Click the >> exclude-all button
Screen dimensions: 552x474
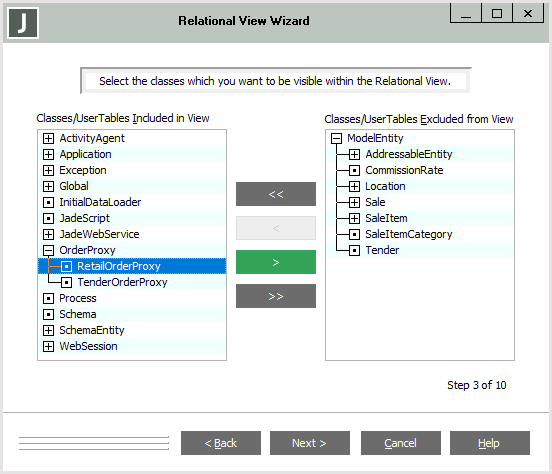click(x=276, y=296)
